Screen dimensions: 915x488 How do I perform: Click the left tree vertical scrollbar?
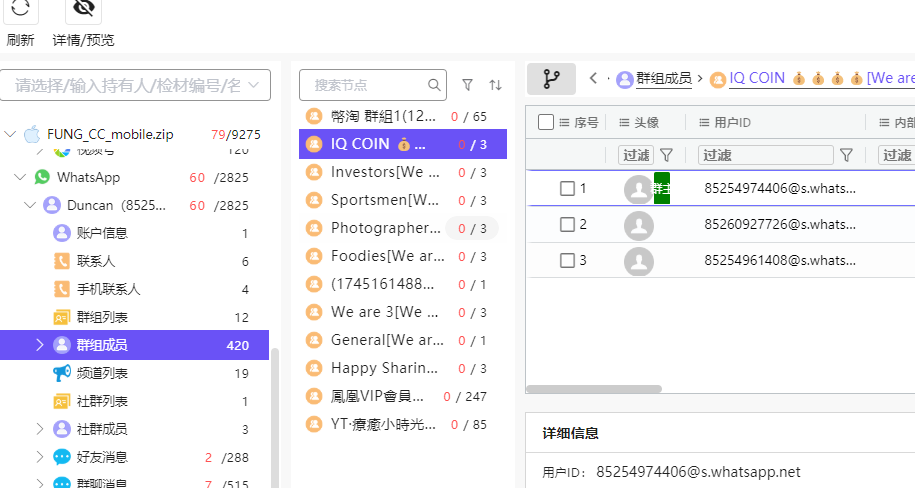point(275,417)
